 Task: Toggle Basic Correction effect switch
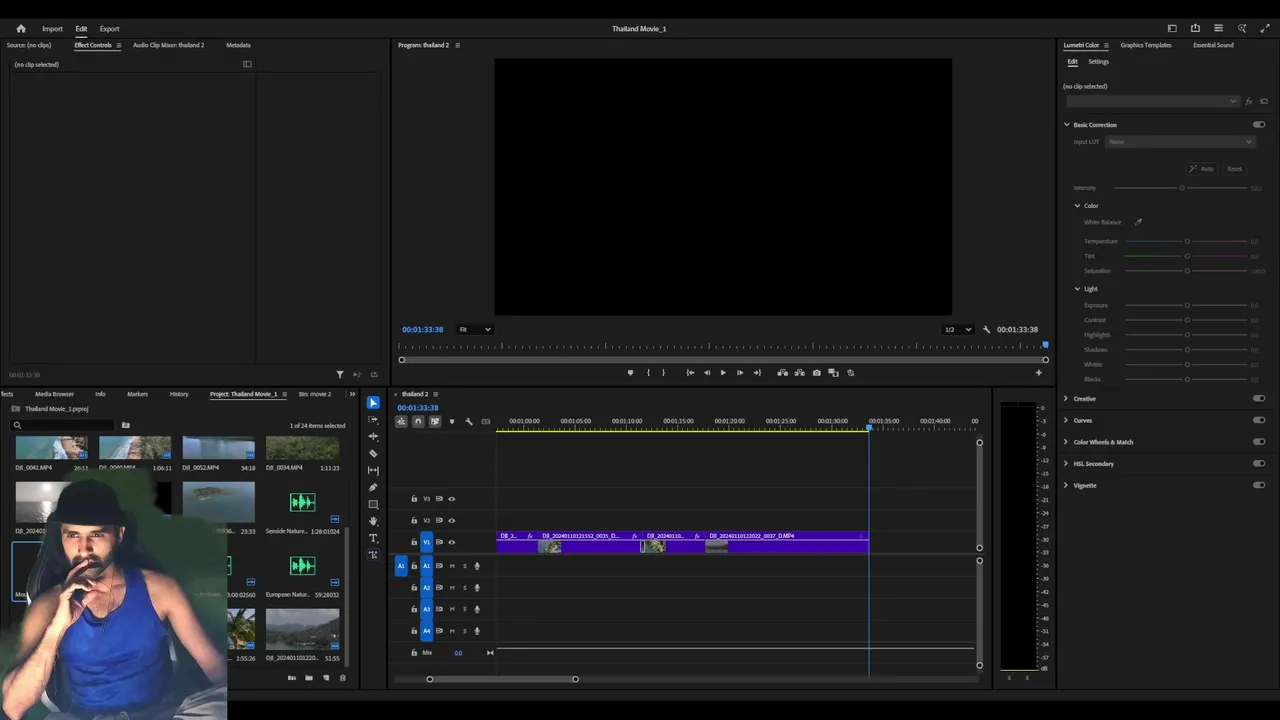click(1259, 125)
